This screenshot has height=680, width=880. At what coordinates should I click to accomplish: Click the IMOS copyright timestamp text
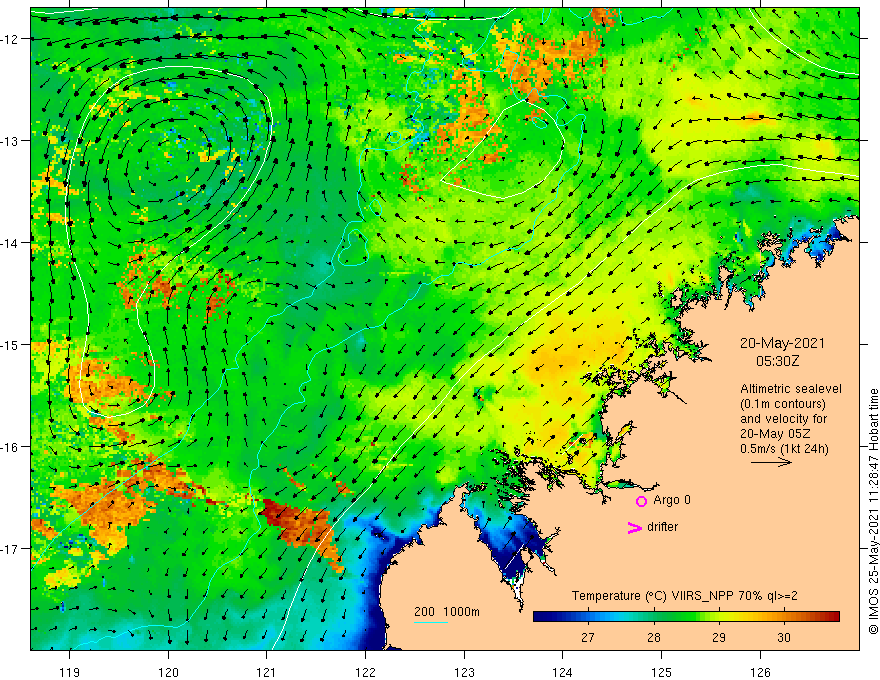coord(873,511)
